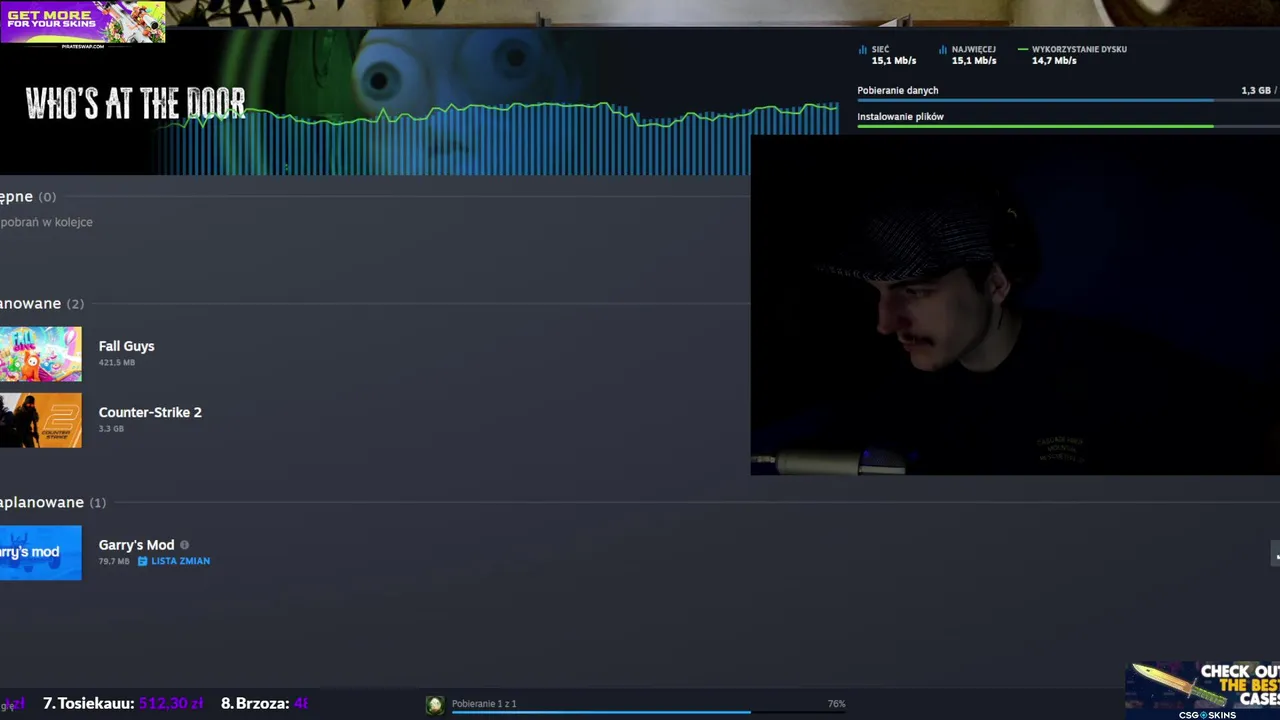Viewport: 1280px width, 720px height.
Task: Click the bottom Pobieranie 1 z 1 progress bar
Action: (x=648, y=713)
